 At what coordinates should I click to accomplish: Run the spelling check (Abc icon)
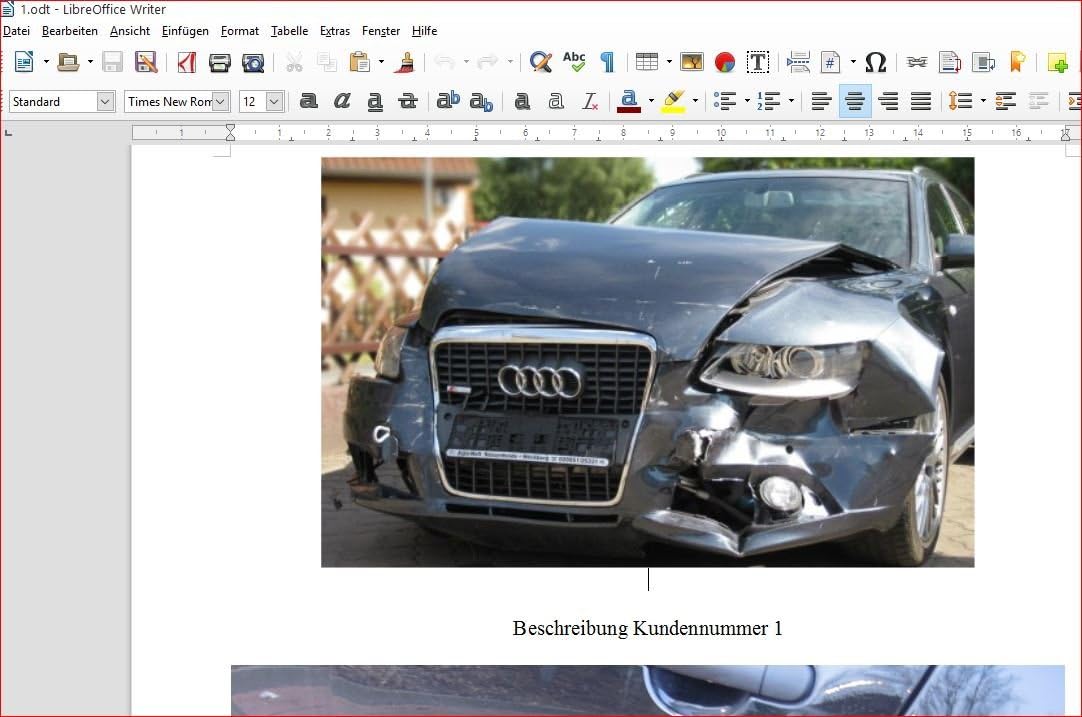click(x=574, y=62)
